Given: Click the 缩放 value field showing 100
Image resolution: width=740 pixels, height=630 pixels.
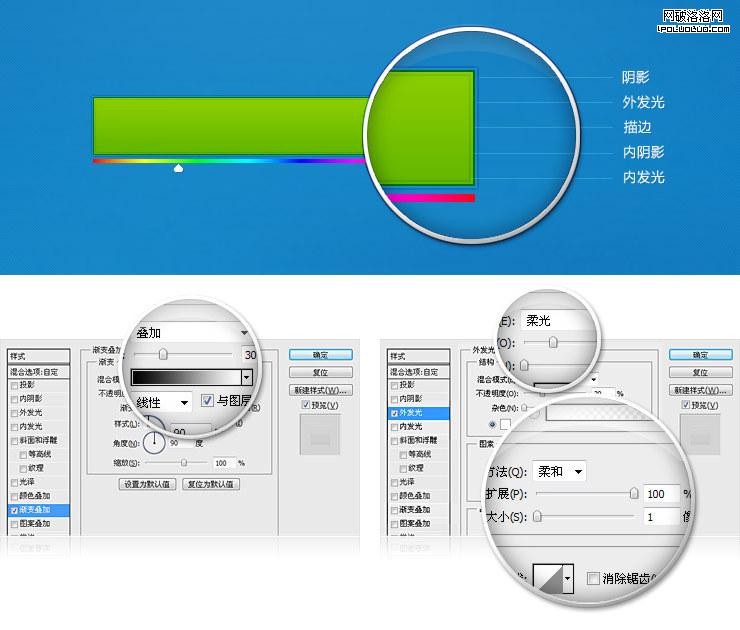Looking at the screenshot, I should 224,463.
